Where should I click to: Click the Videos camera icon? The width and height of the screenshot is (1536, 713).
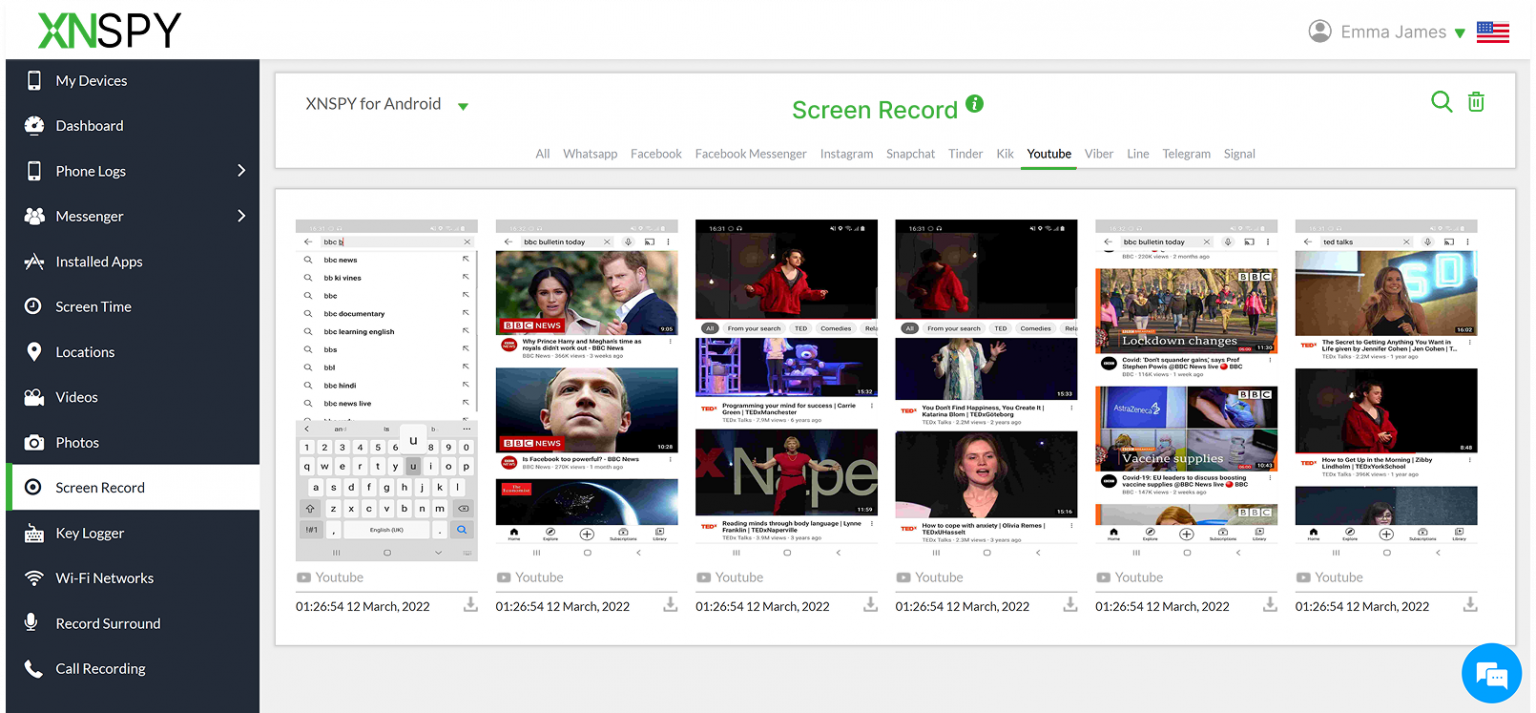tap(34, 397)
